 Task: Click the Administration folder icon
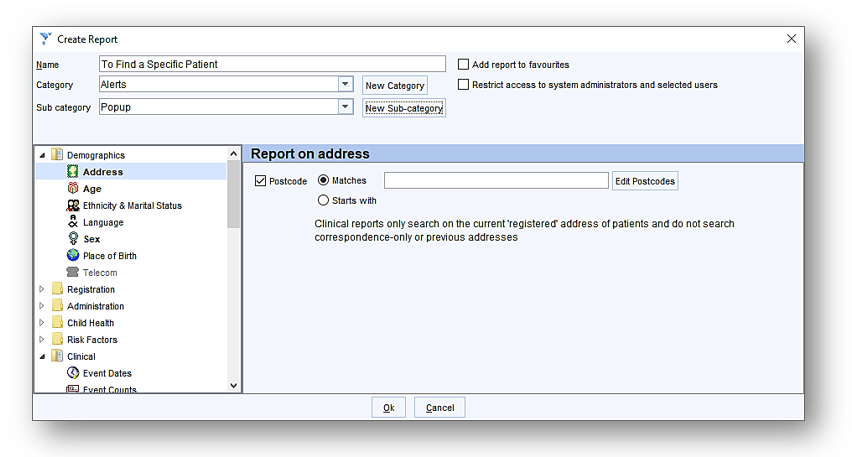[57, 306]
